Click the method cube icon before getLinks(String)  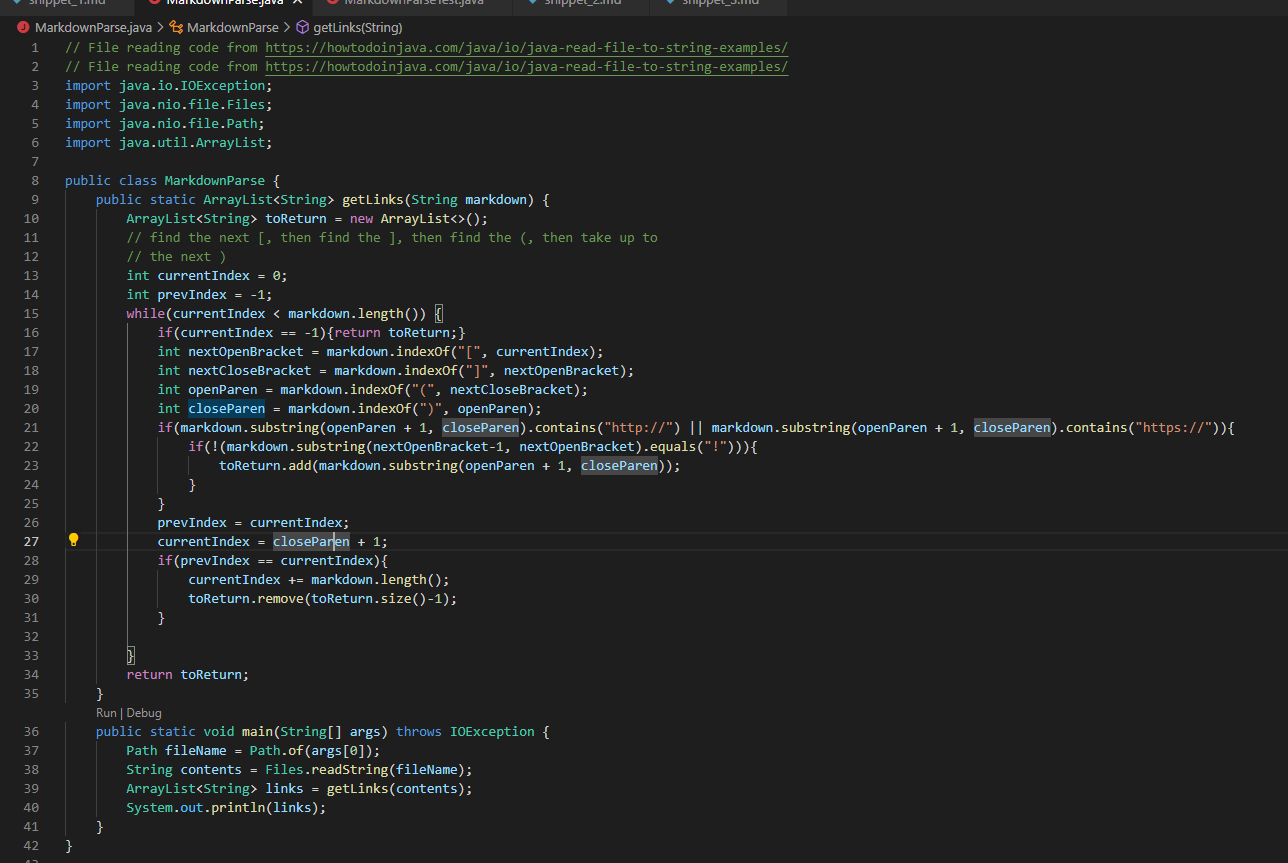coord(302,27)
